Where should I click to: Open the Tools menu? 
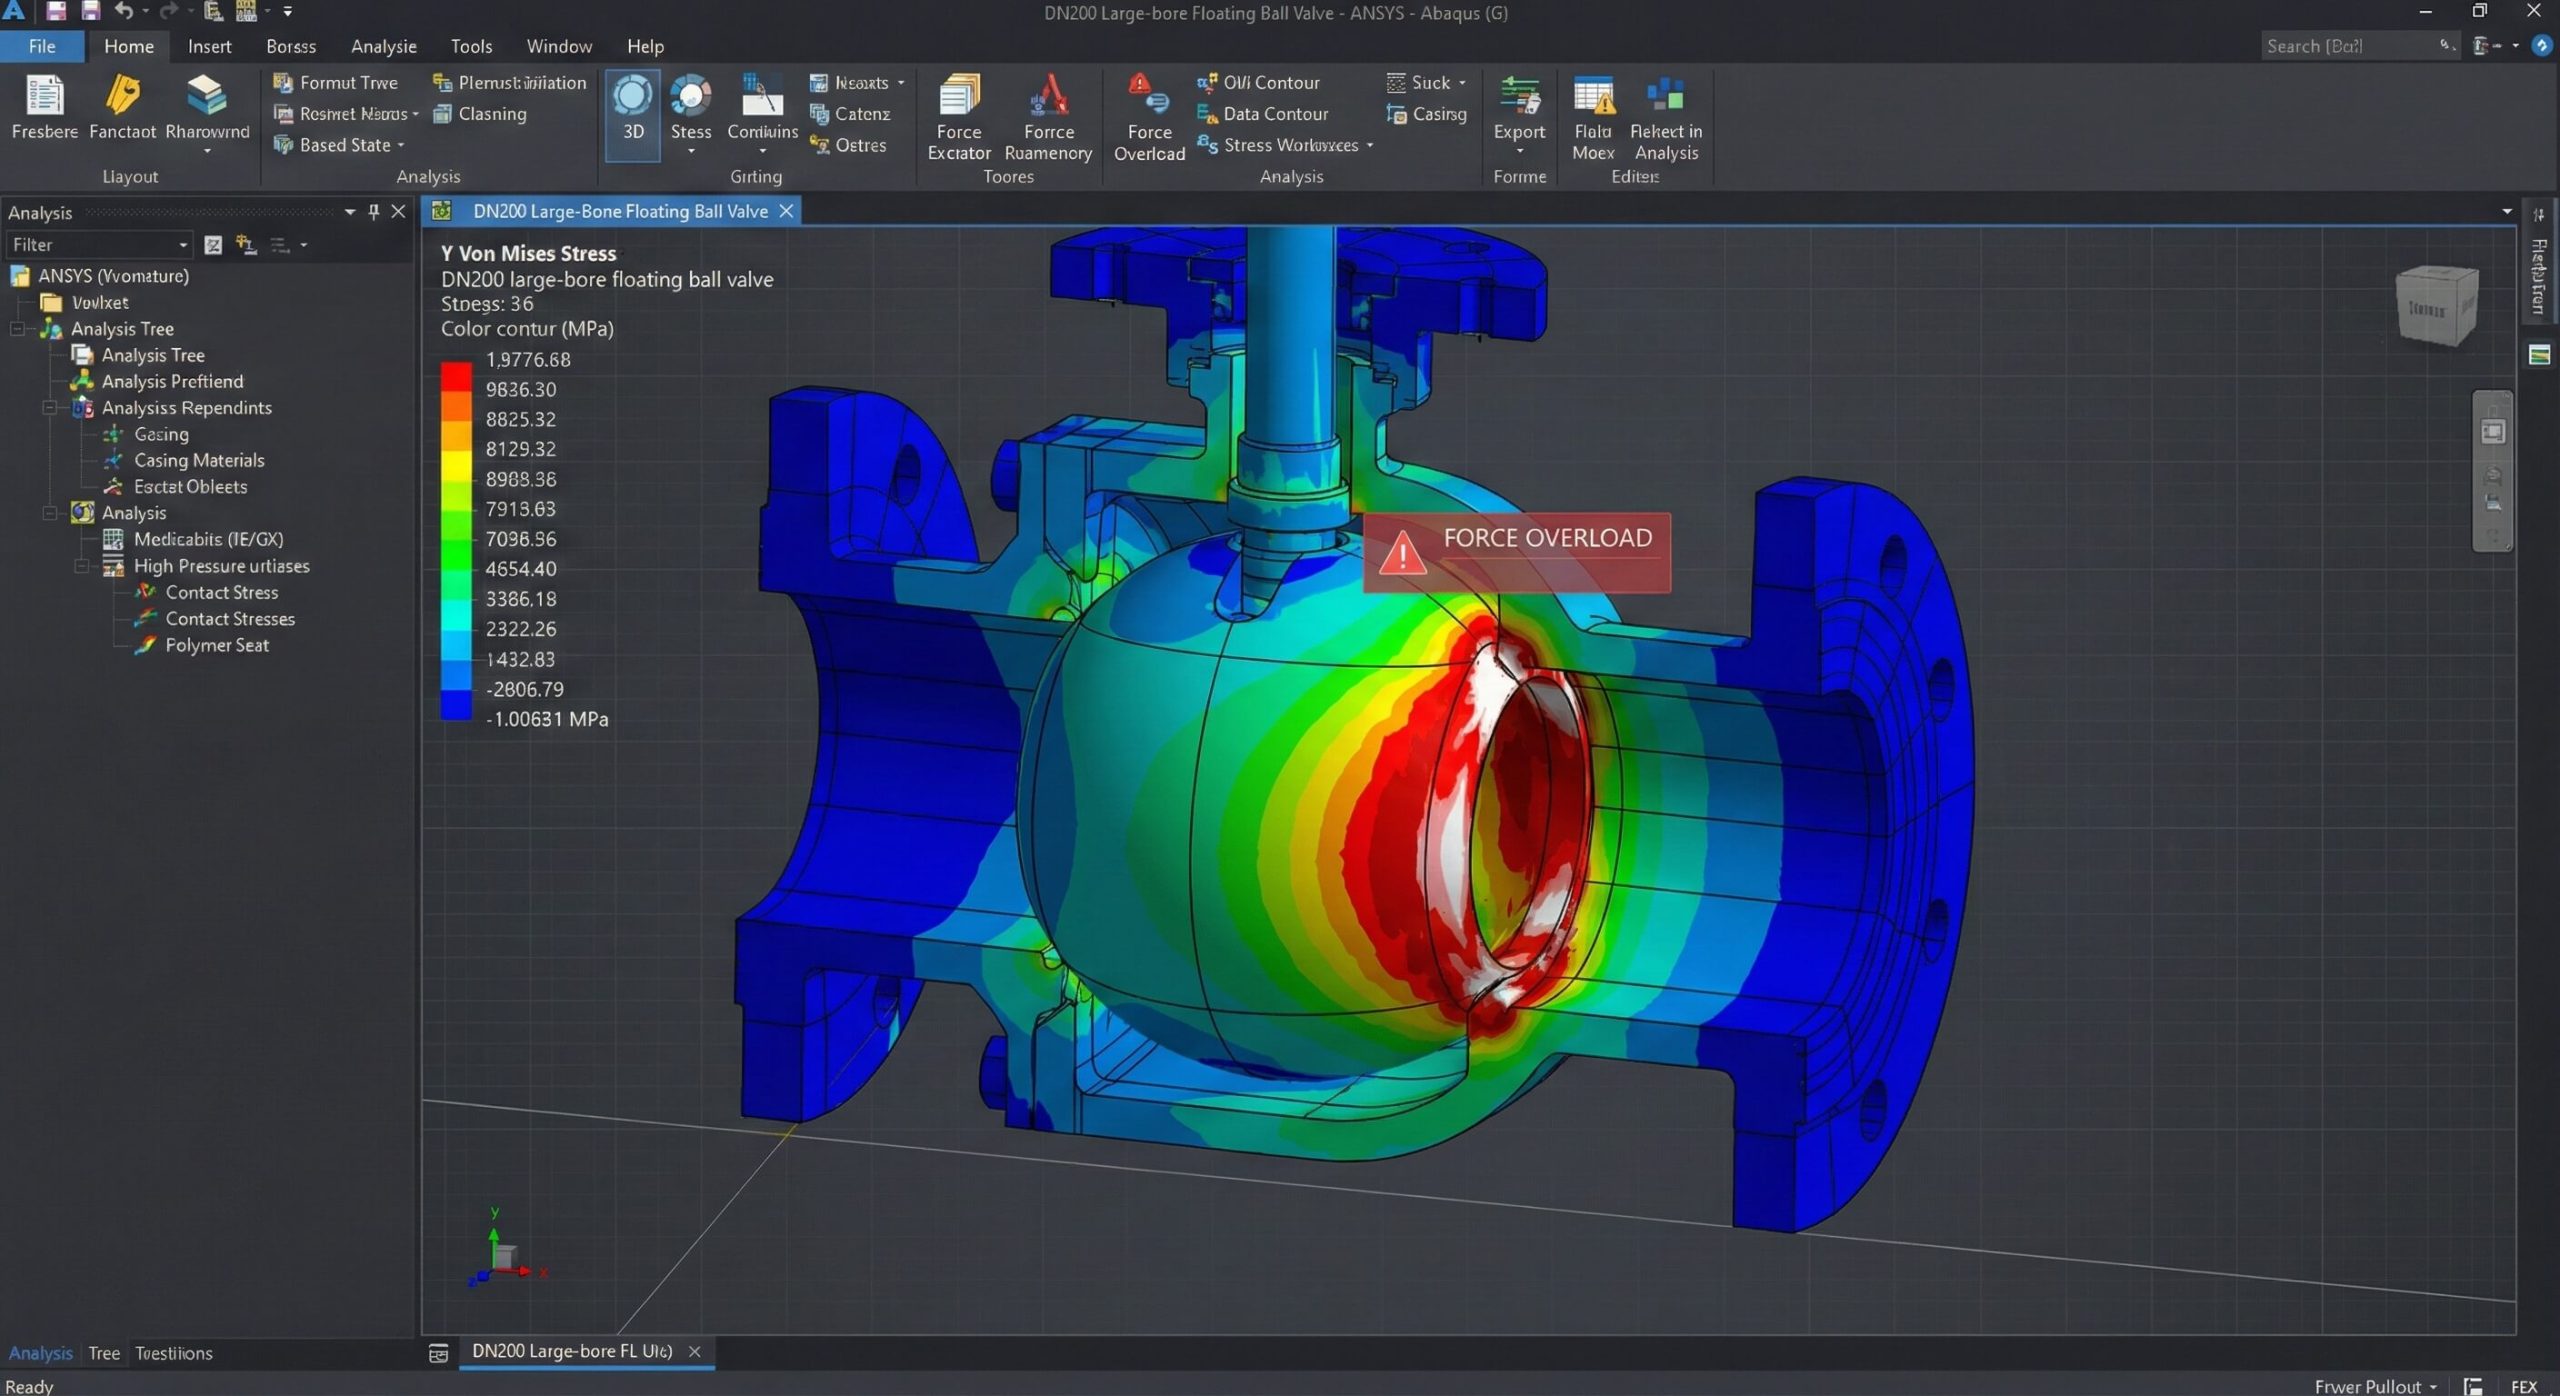click(470, 46)
